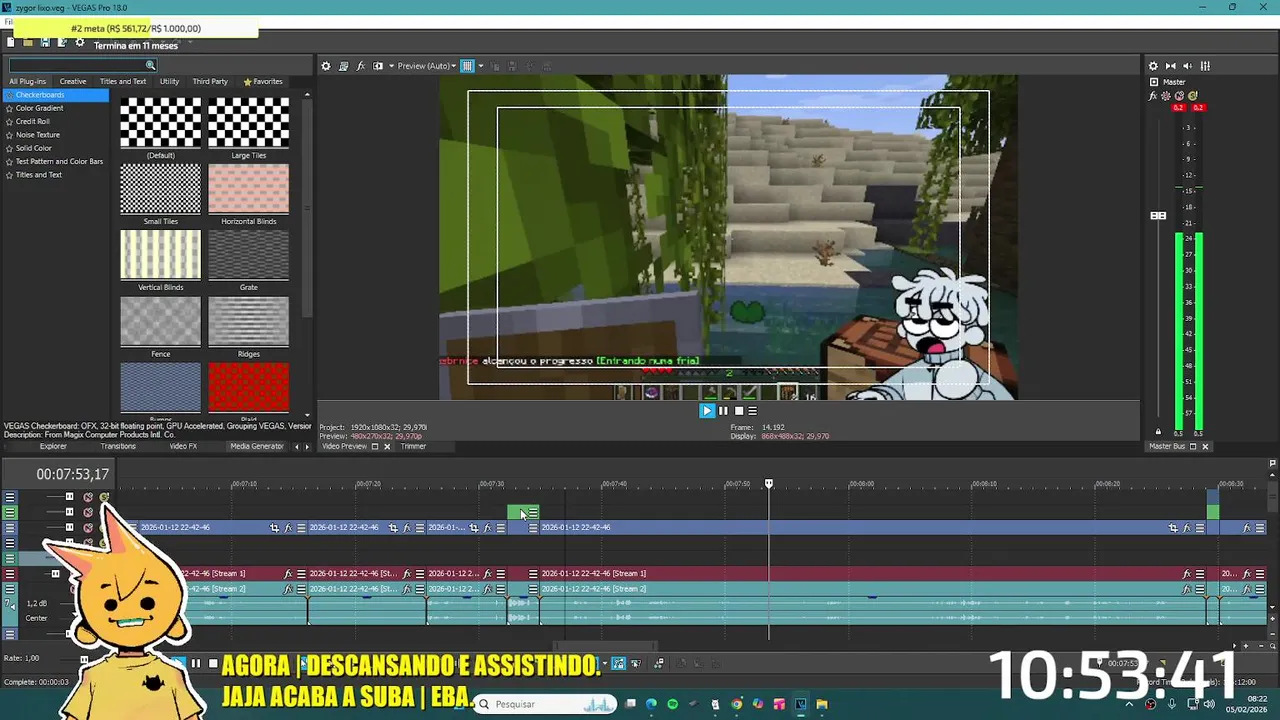This screenshot has width=1280, height=720.
Task: Click the Downmix output icon in Master Bus
Action: click(x=1171, y=66)
